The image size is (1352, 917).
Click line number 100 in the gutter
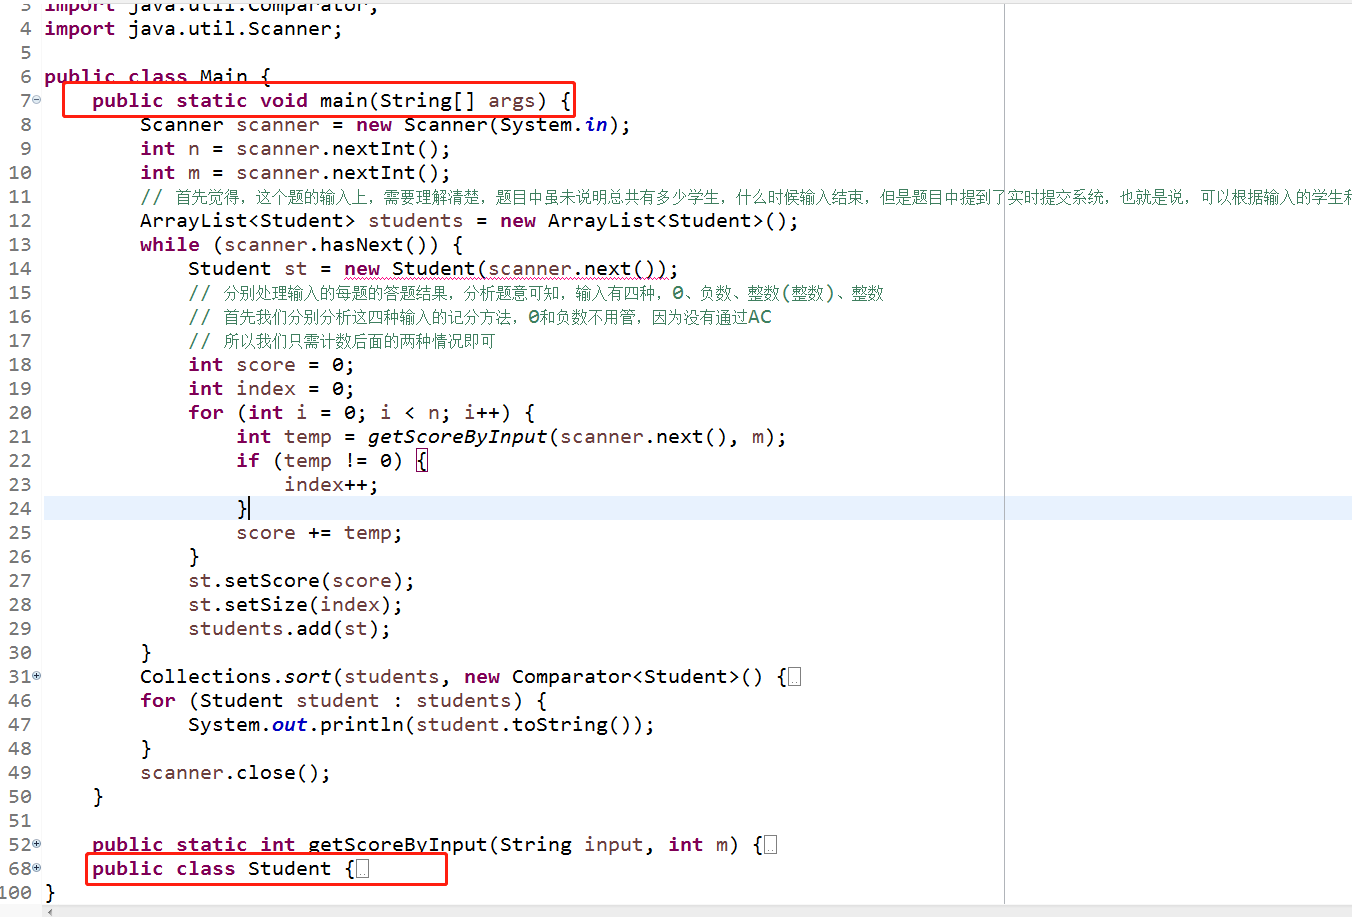16,893
